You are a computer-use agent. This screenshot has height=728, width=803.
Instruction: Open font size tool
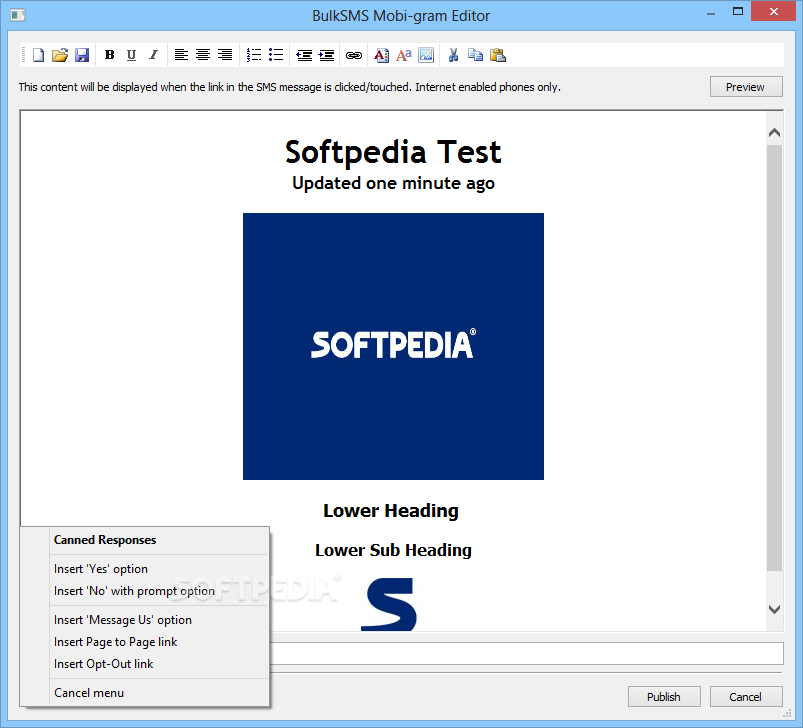click(404, 55)
